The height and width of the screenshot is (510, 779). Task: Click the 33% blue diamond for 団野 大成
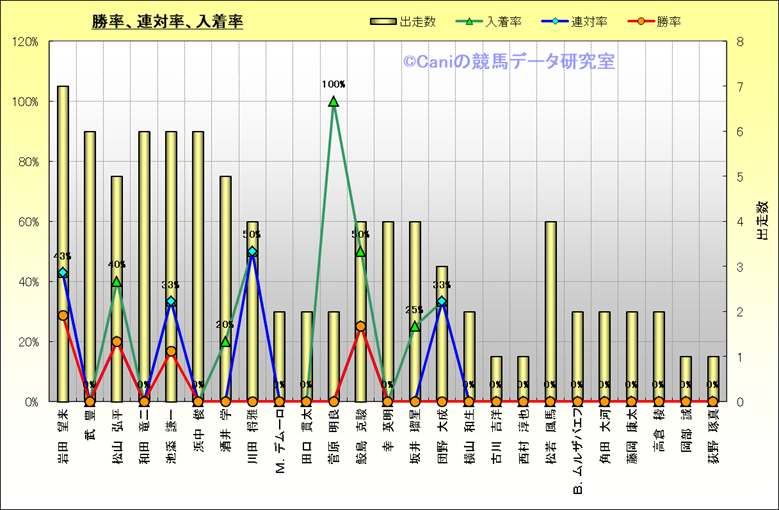click(x=441, y=301)
